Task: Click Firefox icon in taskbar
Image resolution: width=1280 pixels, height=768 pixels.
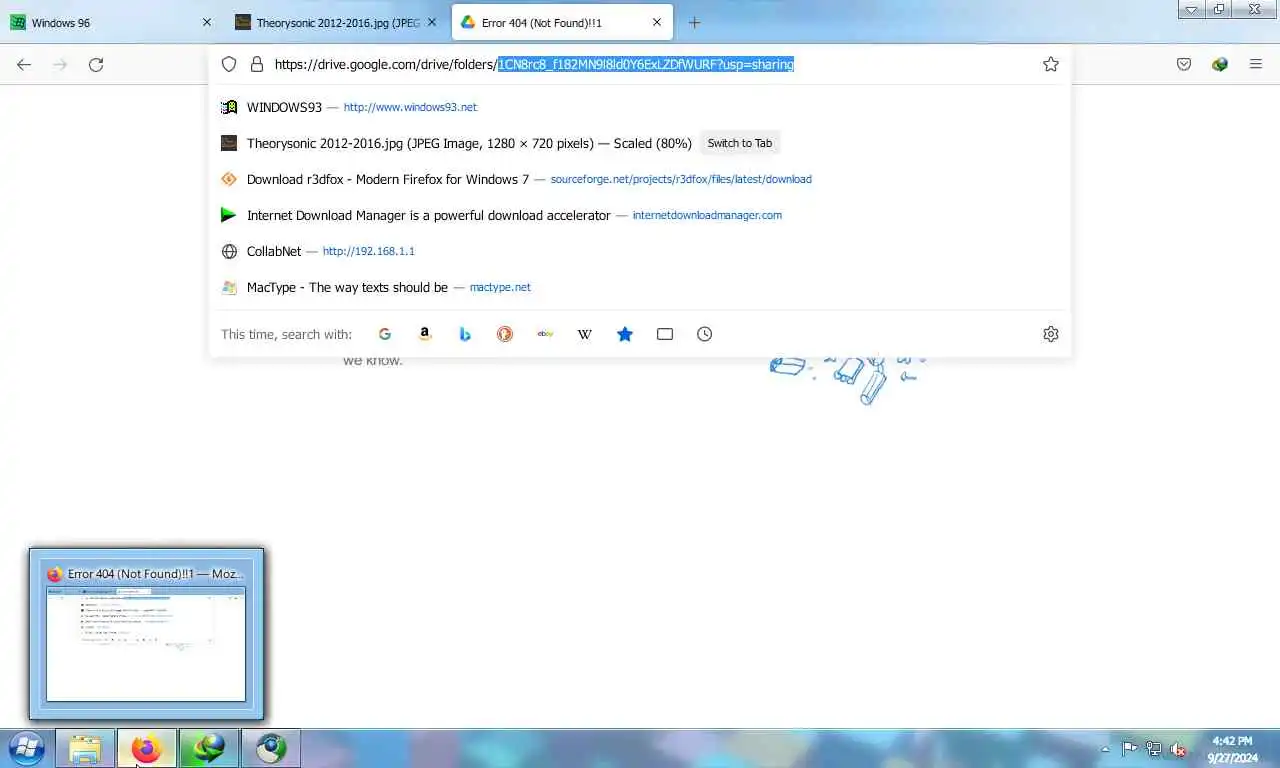Action: [147, 748]
